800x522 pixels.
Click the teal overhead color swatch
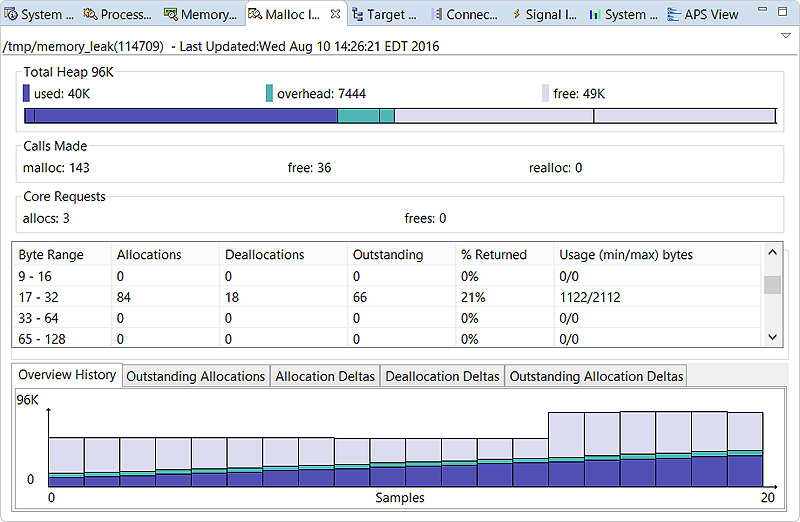coord(269,93)
